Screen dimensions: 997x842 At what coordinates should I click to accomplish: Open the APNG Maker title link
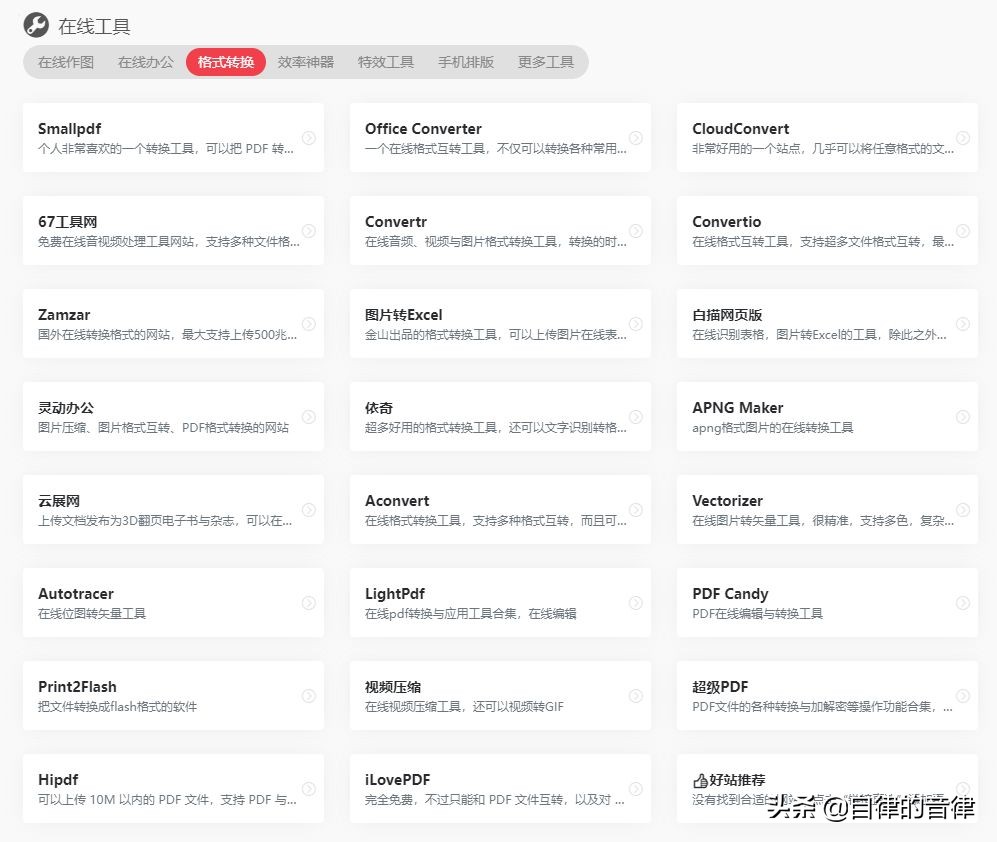(x=738, y=408)
